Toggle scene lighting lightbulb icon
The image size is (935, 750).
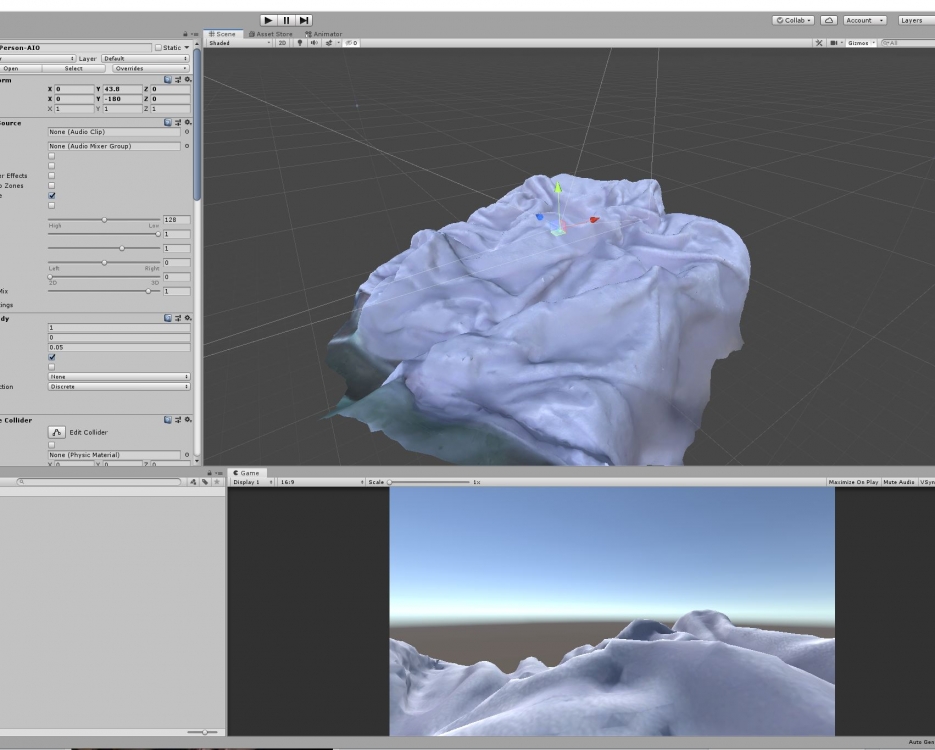coord(299,43)
